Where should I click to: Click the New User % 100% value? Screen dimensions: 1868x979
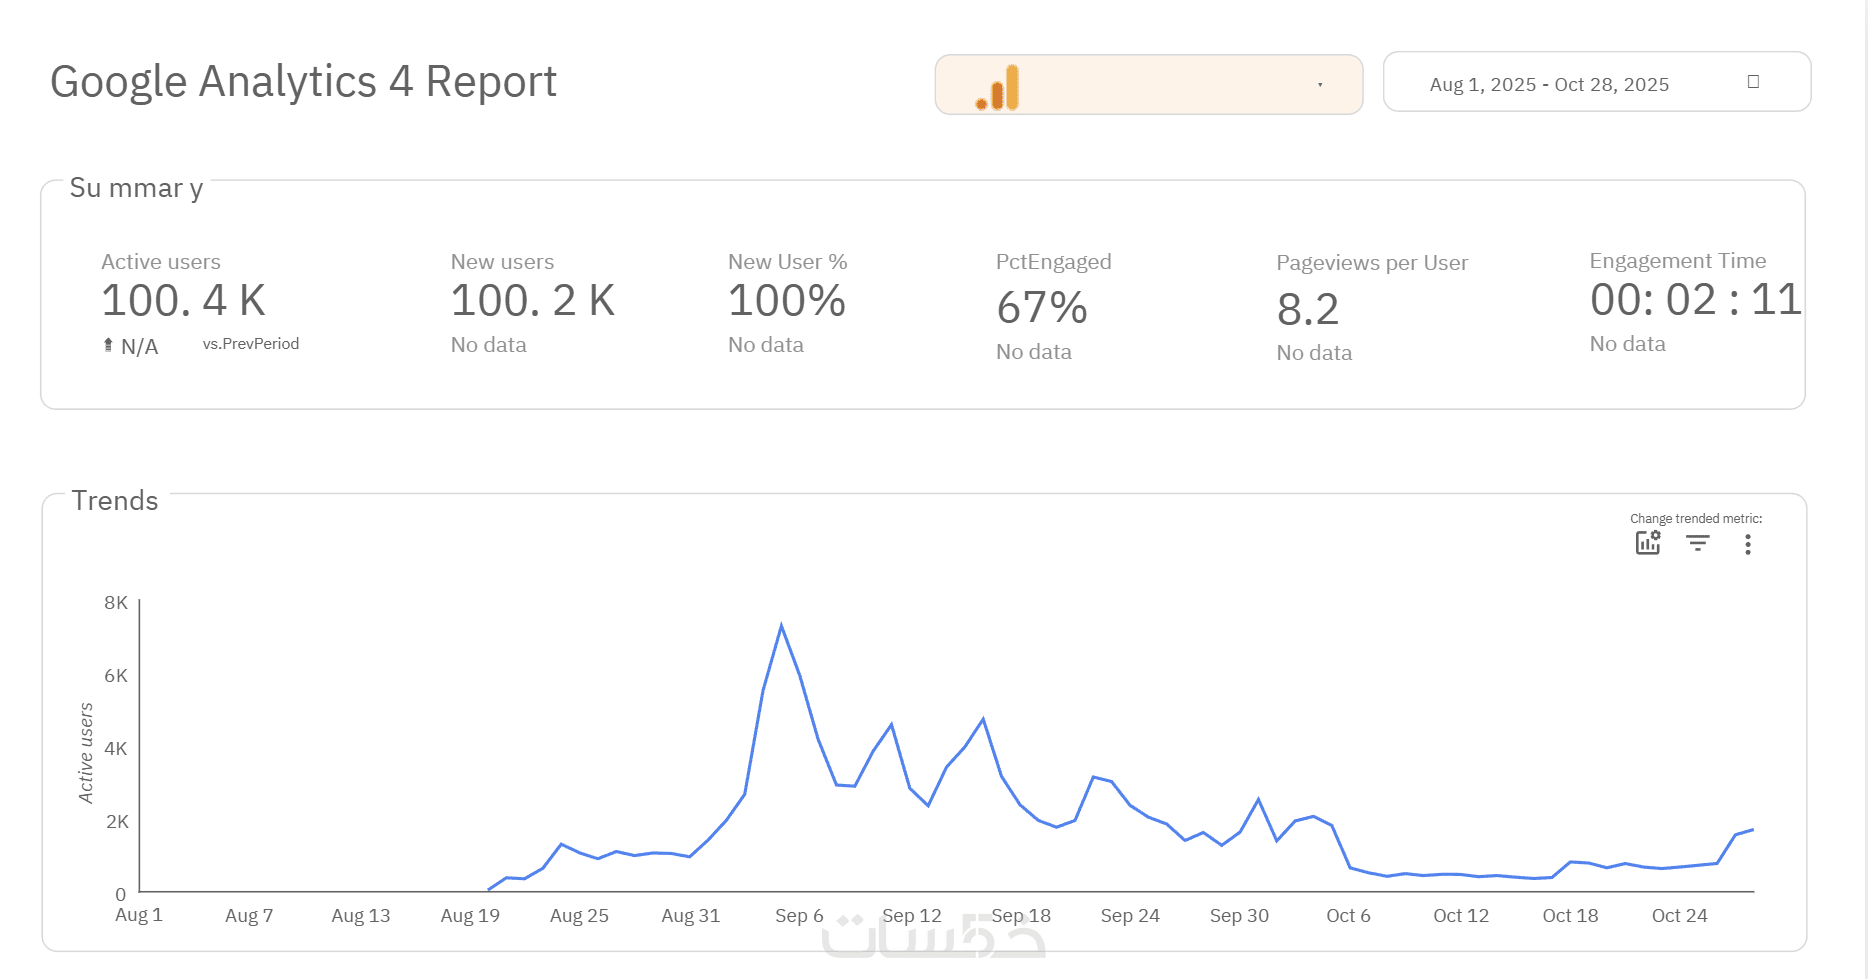coord(787,300)
